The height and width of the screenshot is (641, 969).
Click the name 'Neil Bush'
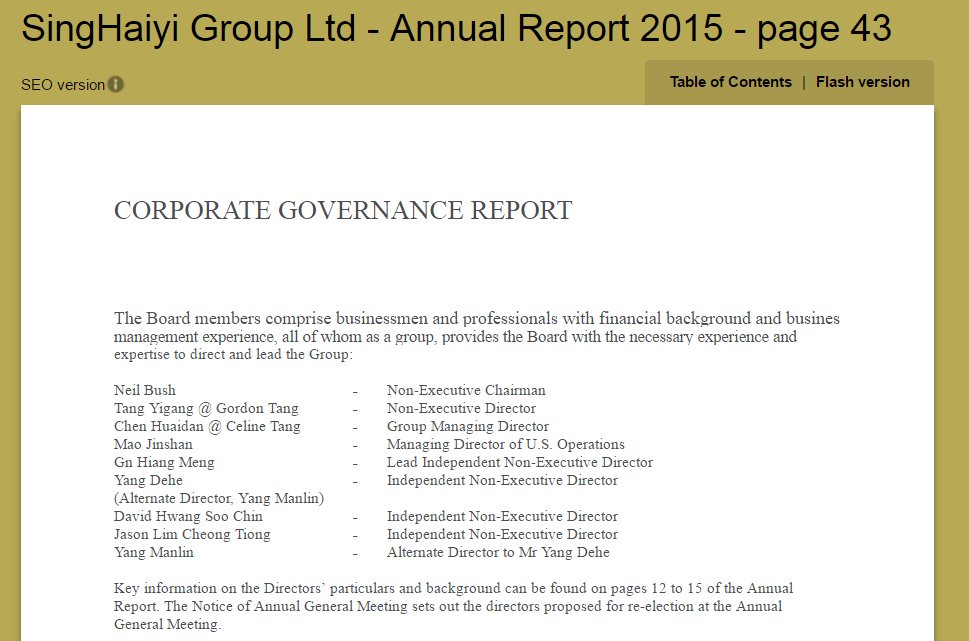(145, 390)
